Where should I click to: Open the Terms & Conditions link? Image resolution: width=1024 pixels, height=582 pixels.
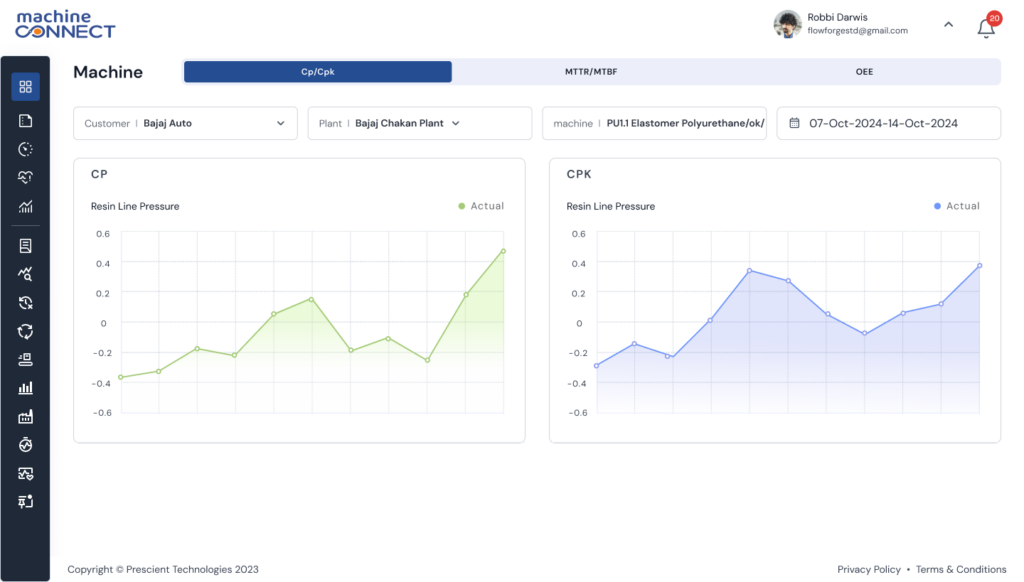click(960, 569)
